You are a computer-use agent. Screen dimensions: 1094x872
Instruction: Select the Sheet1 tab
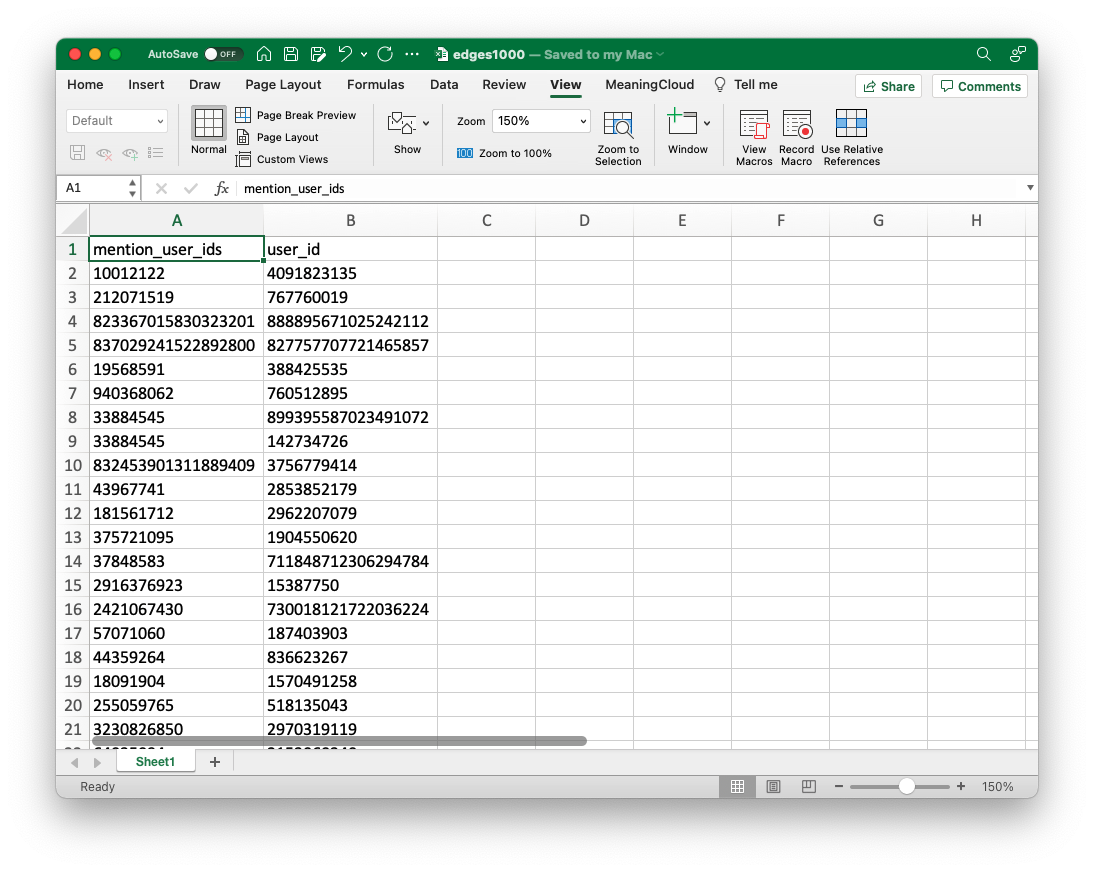point(155,761)
